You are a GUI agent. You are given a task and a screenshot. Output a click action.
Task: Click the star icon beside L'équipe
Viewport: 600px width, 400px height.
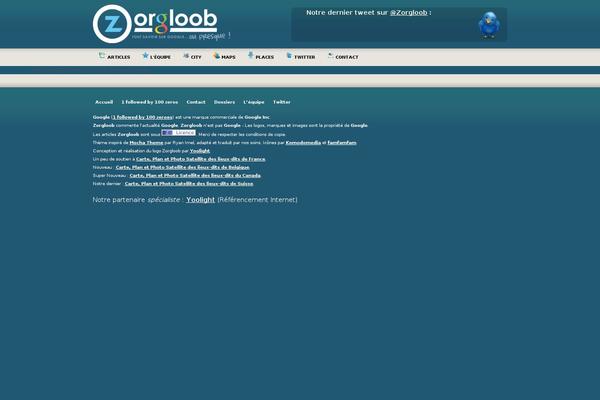tap(145, 56)
